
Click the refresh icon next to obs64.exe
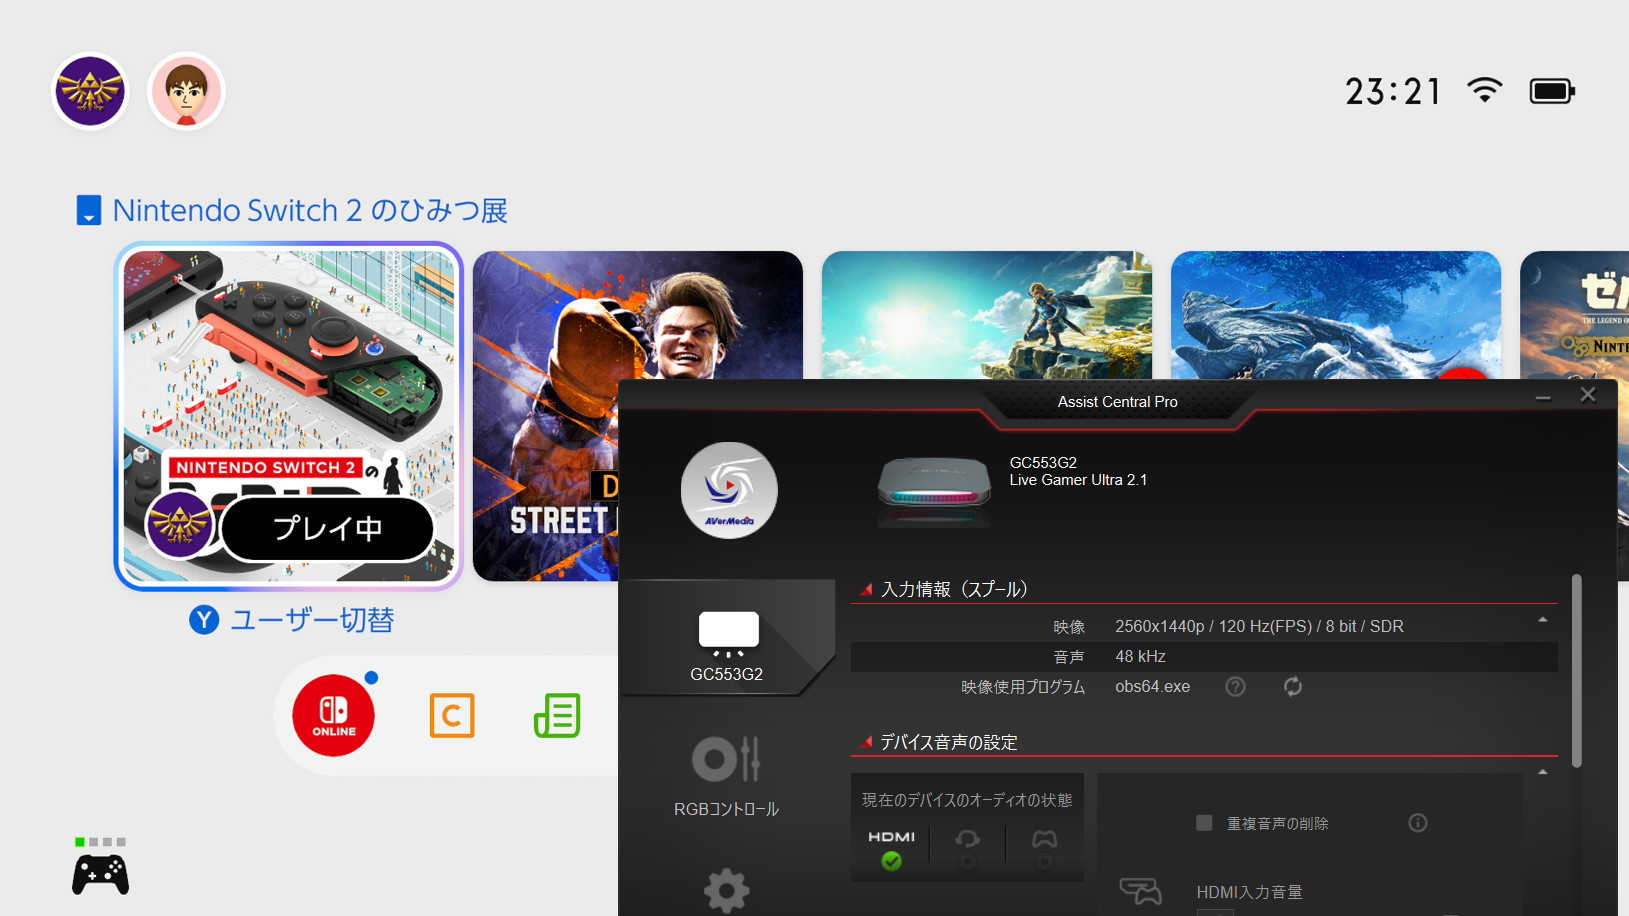tap(1293, 687)
